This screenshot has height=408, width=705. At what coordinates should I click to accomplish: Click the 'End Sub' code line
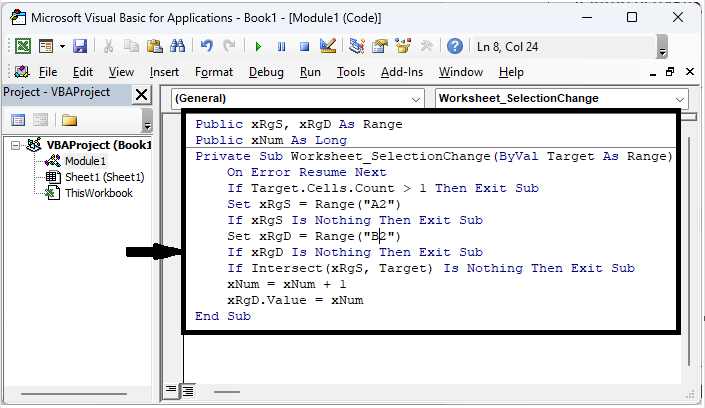[x=223, y=316]
